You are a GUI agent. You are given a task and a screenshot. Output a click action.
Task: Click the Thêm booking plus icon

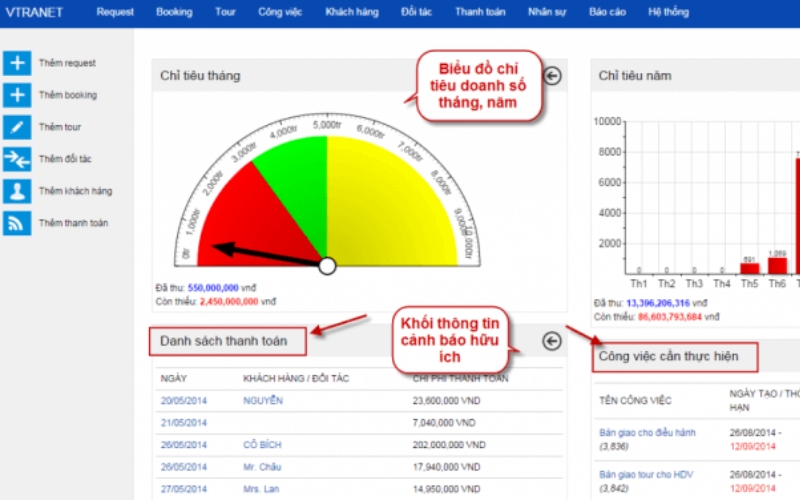point(17,95)
